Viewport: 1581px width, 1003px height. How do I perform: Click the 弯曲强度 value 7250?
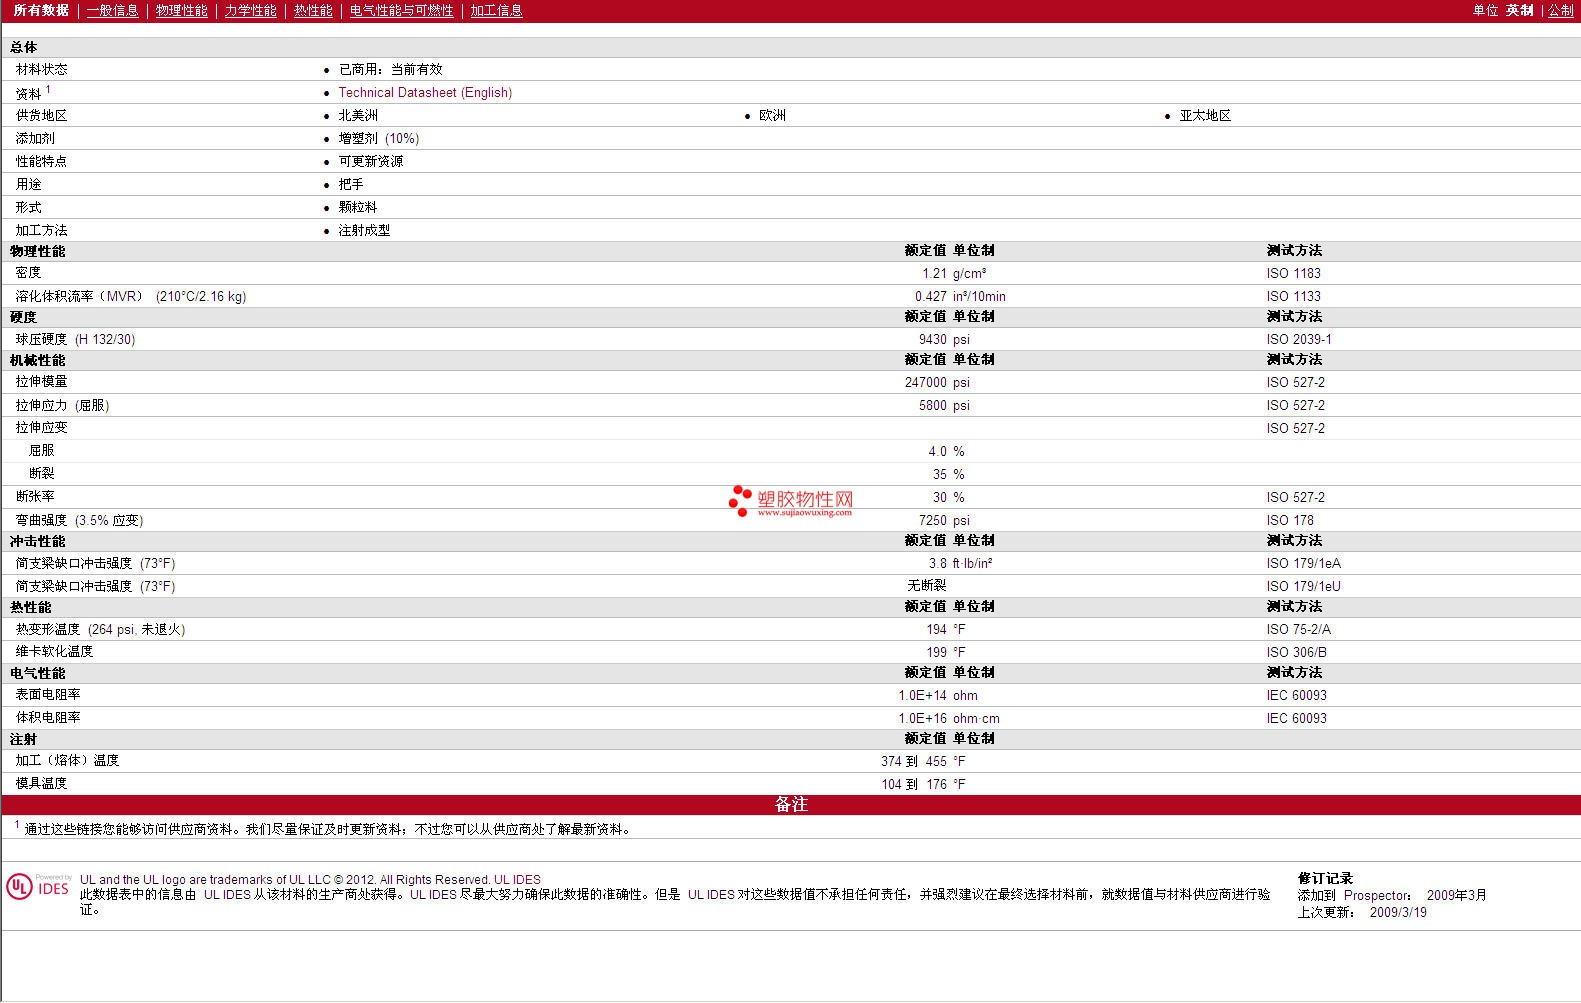coord(932,520)
